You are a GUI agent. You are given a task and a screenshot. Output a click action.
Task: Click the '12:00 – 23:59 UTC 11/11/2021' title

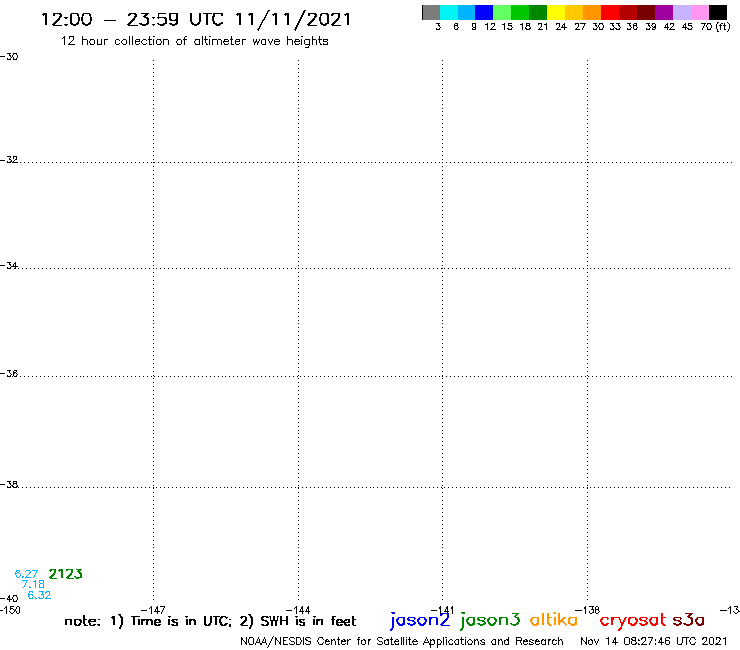(196, 20)
